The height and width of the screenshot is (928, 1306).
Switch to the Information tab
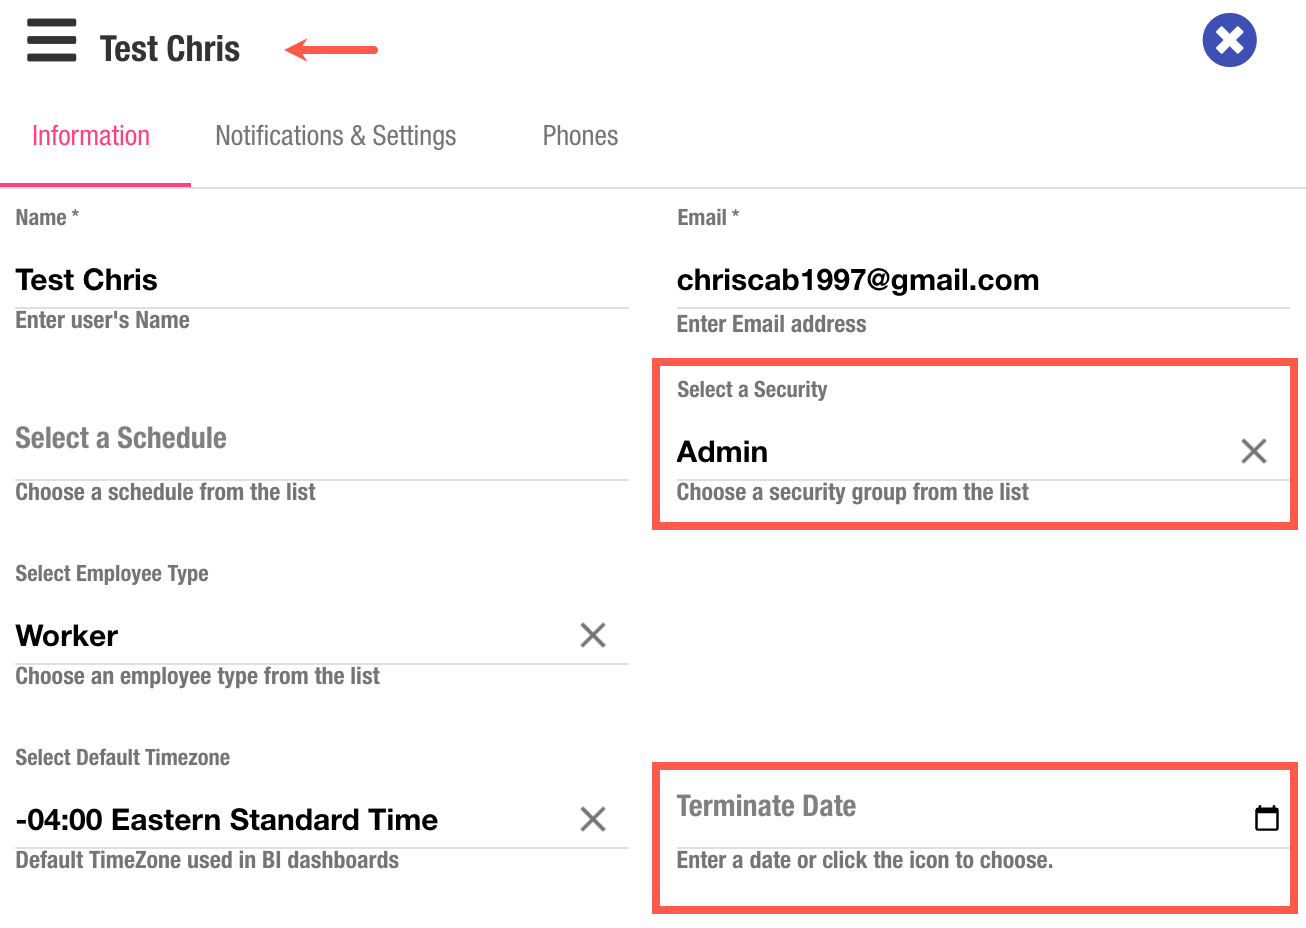[91, 136]
